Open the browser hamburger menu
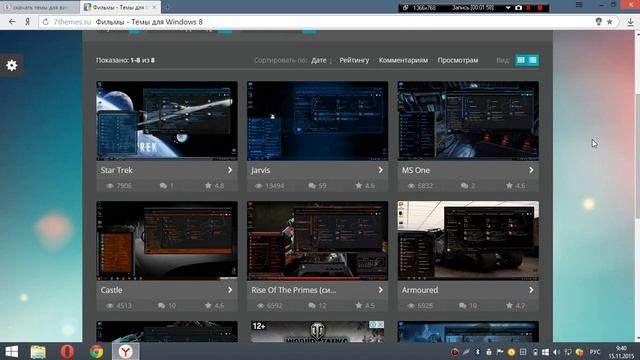 [579, 5]
